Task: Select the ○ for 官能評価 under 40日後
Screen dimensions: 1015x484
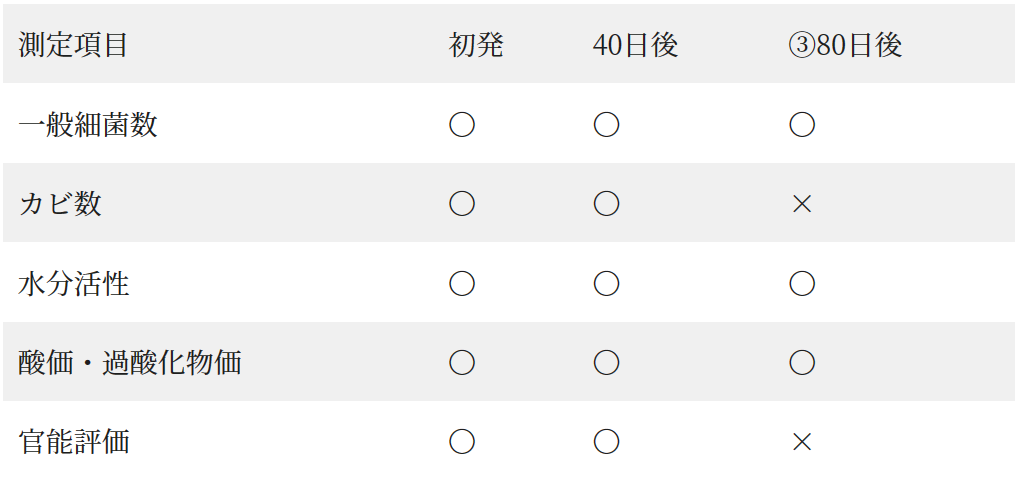Action: (x=606, y=442)
